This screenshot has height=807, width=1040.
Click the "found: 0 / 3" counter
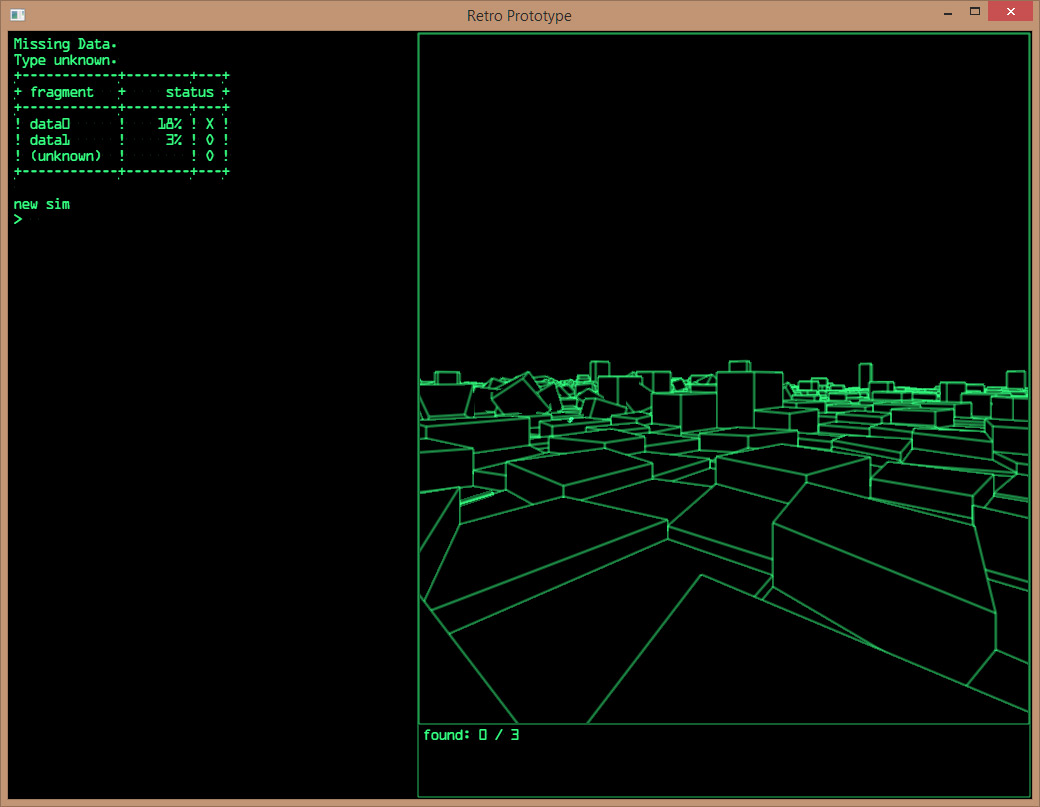point(470,735)
